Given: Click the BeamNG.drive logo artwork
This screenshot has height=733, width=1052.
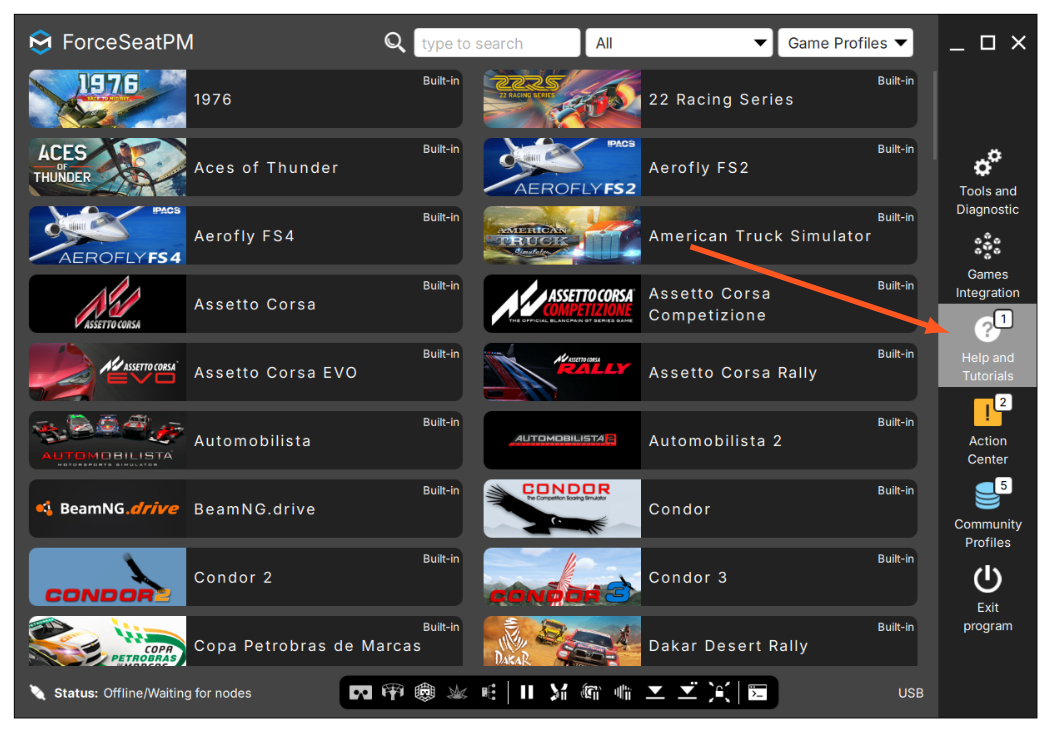Looking at the screenshot, I should (x=107, y=509).
